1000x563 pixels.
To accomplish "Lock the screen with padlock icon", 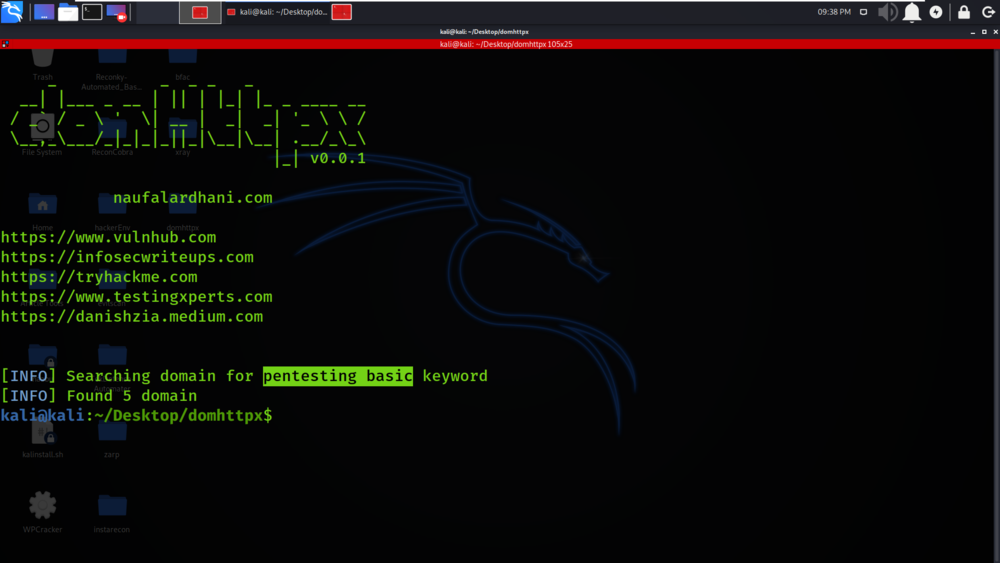I will pyautogui.click(x=964, y=12).
